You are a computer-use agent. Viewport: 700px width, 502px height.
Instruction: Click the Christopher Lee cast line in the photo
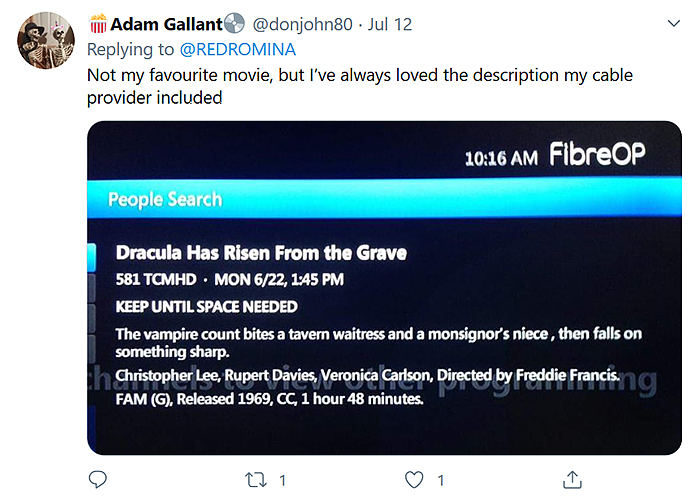(x=368, y=375)
